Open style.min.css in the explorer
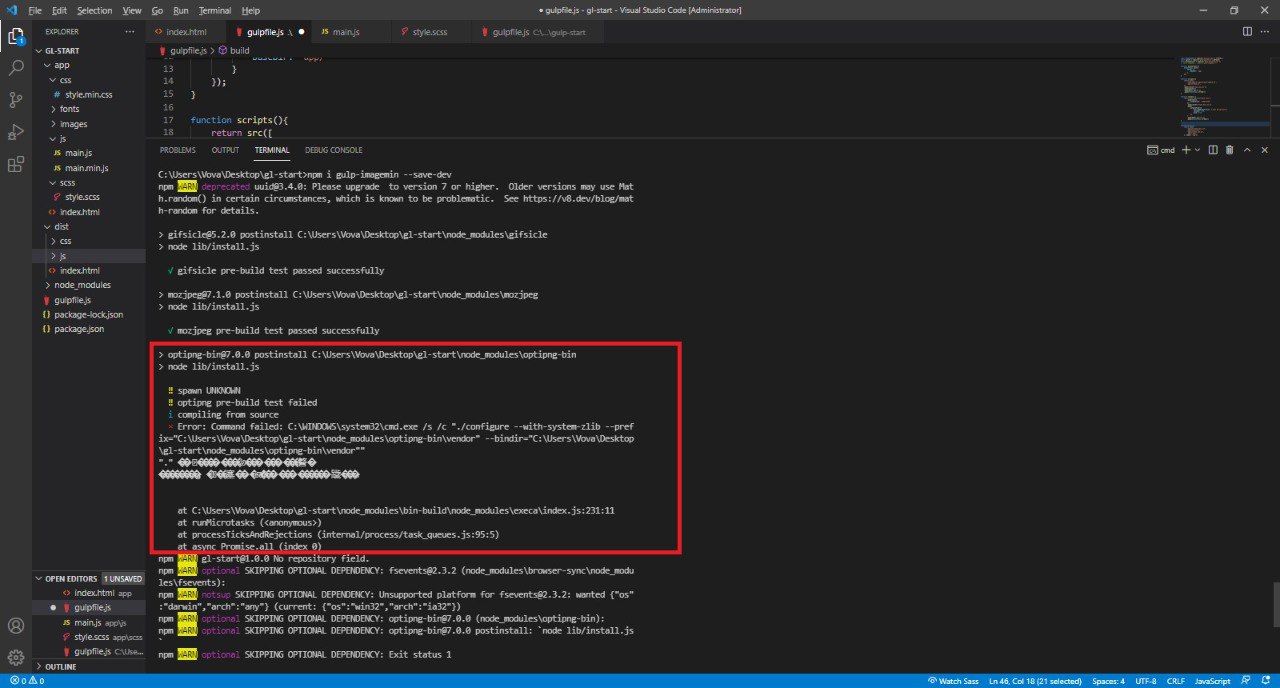 click(88, 95)
